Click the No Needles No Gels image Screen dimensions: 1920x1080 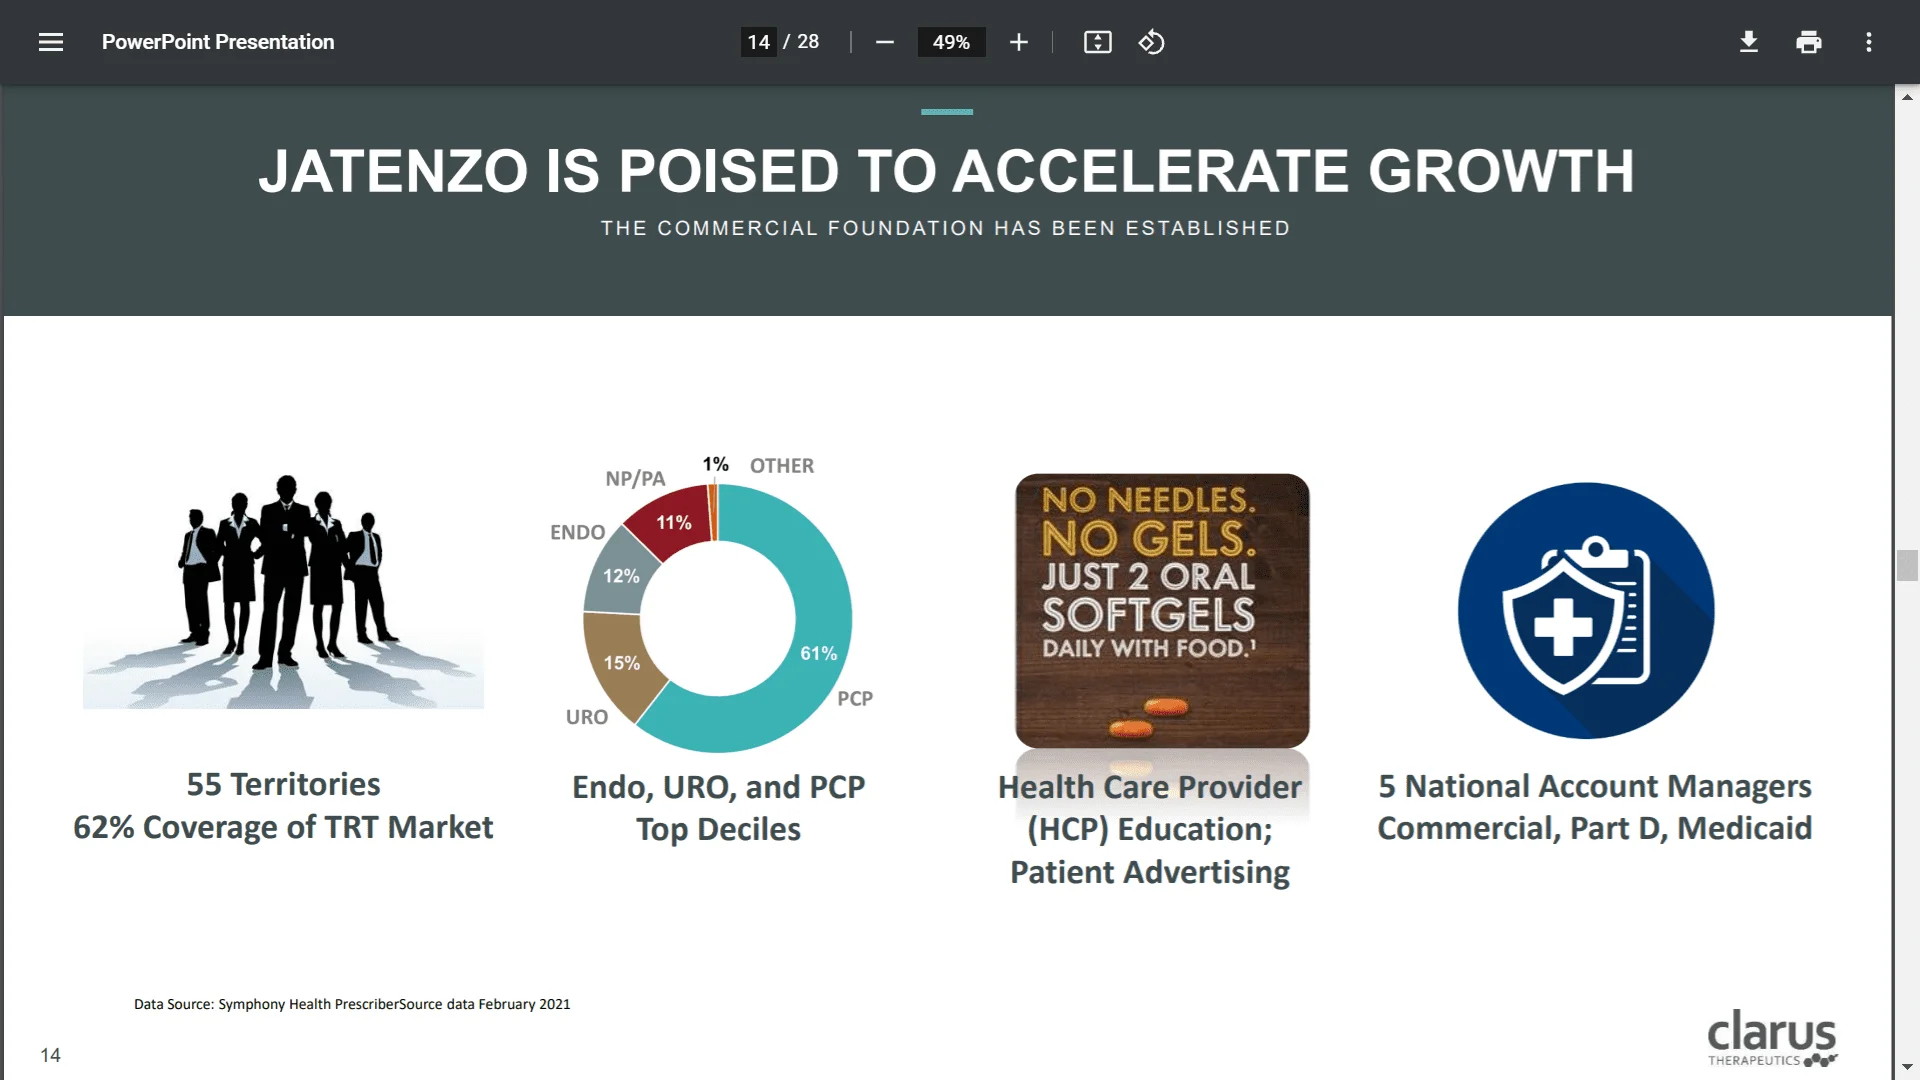(1162, 610)
